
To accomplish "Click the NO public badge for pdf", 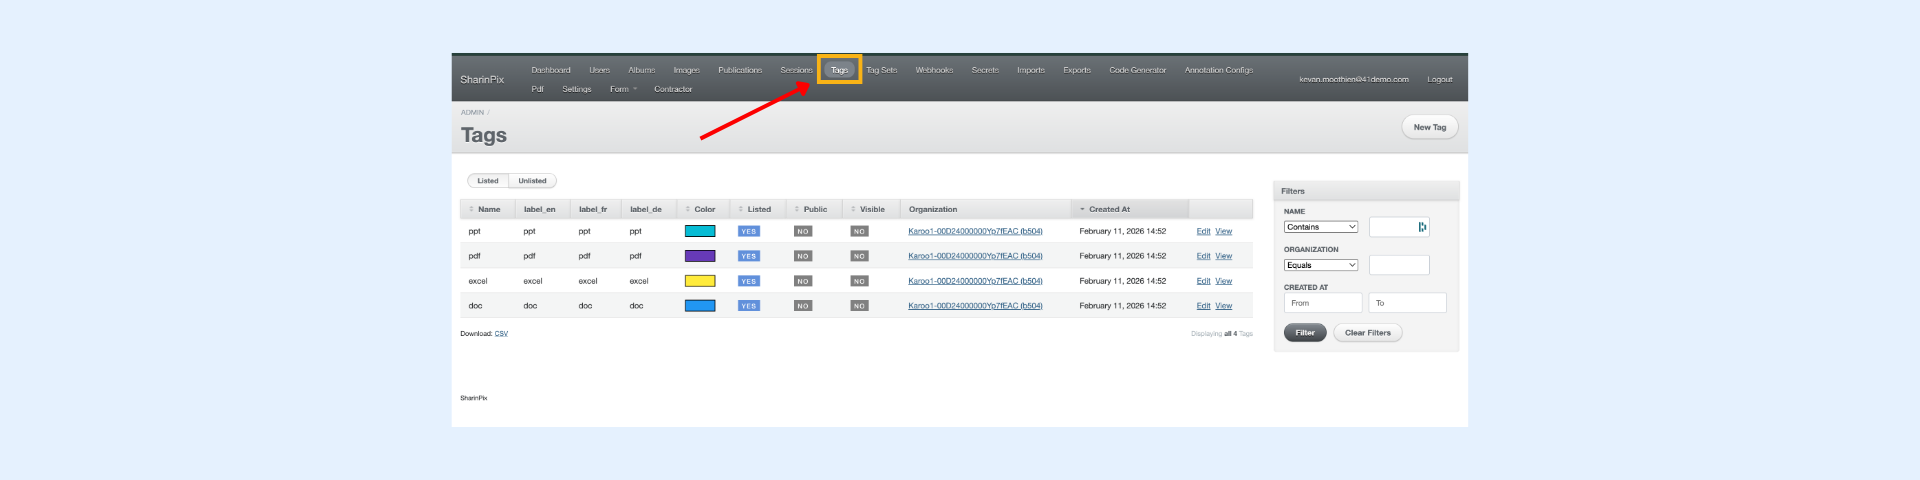I will 802,256.
